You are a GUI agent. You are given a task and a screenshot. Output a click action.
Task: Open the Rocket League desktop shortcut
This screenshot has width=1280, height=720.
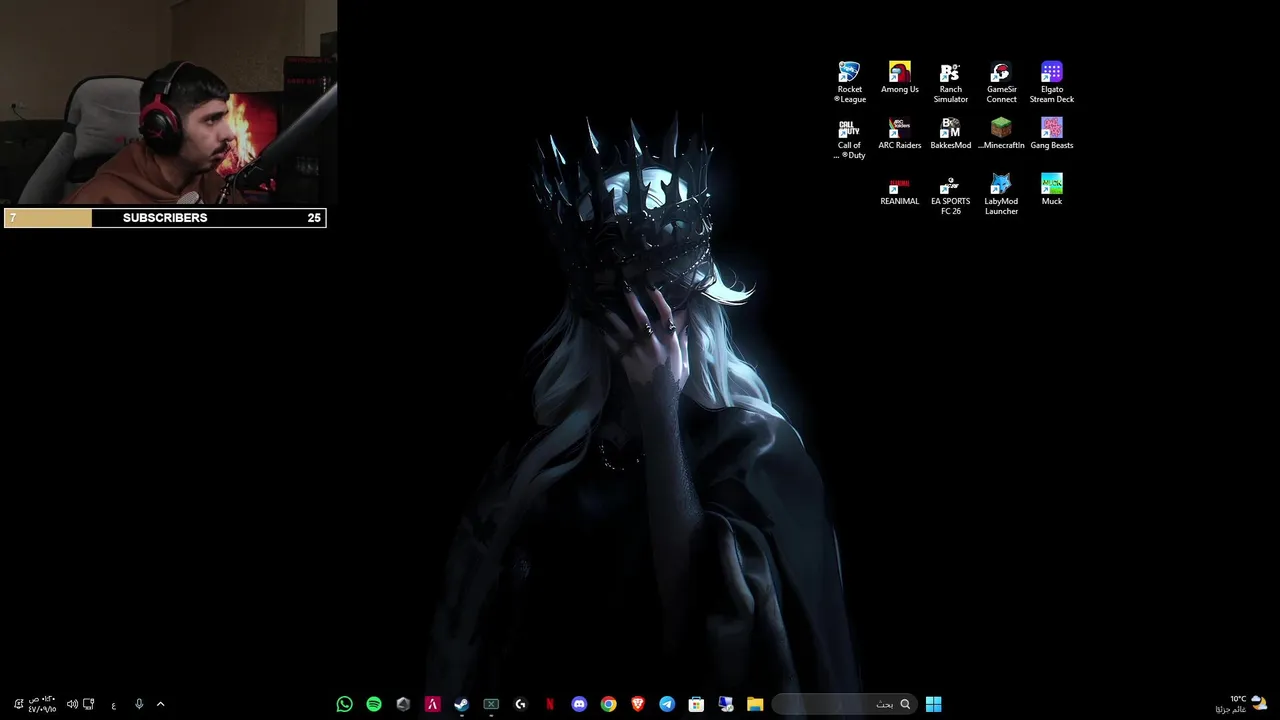point(850,82)
